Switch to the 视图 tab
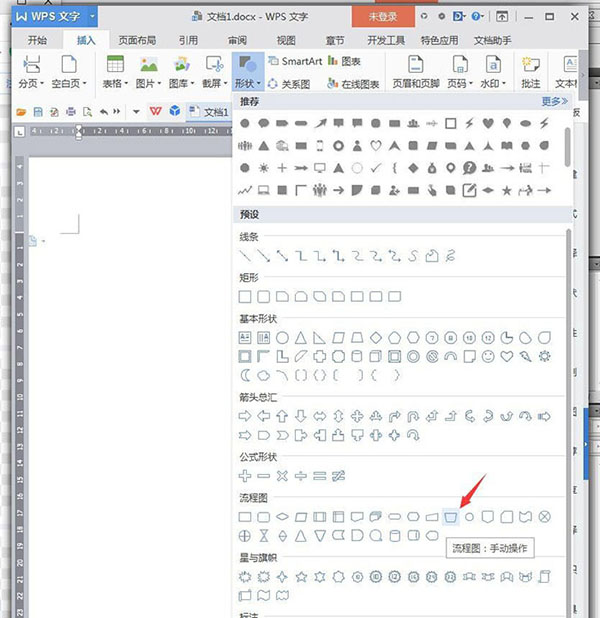This screenshot has width=600, height=618. (x=286, y=40)
